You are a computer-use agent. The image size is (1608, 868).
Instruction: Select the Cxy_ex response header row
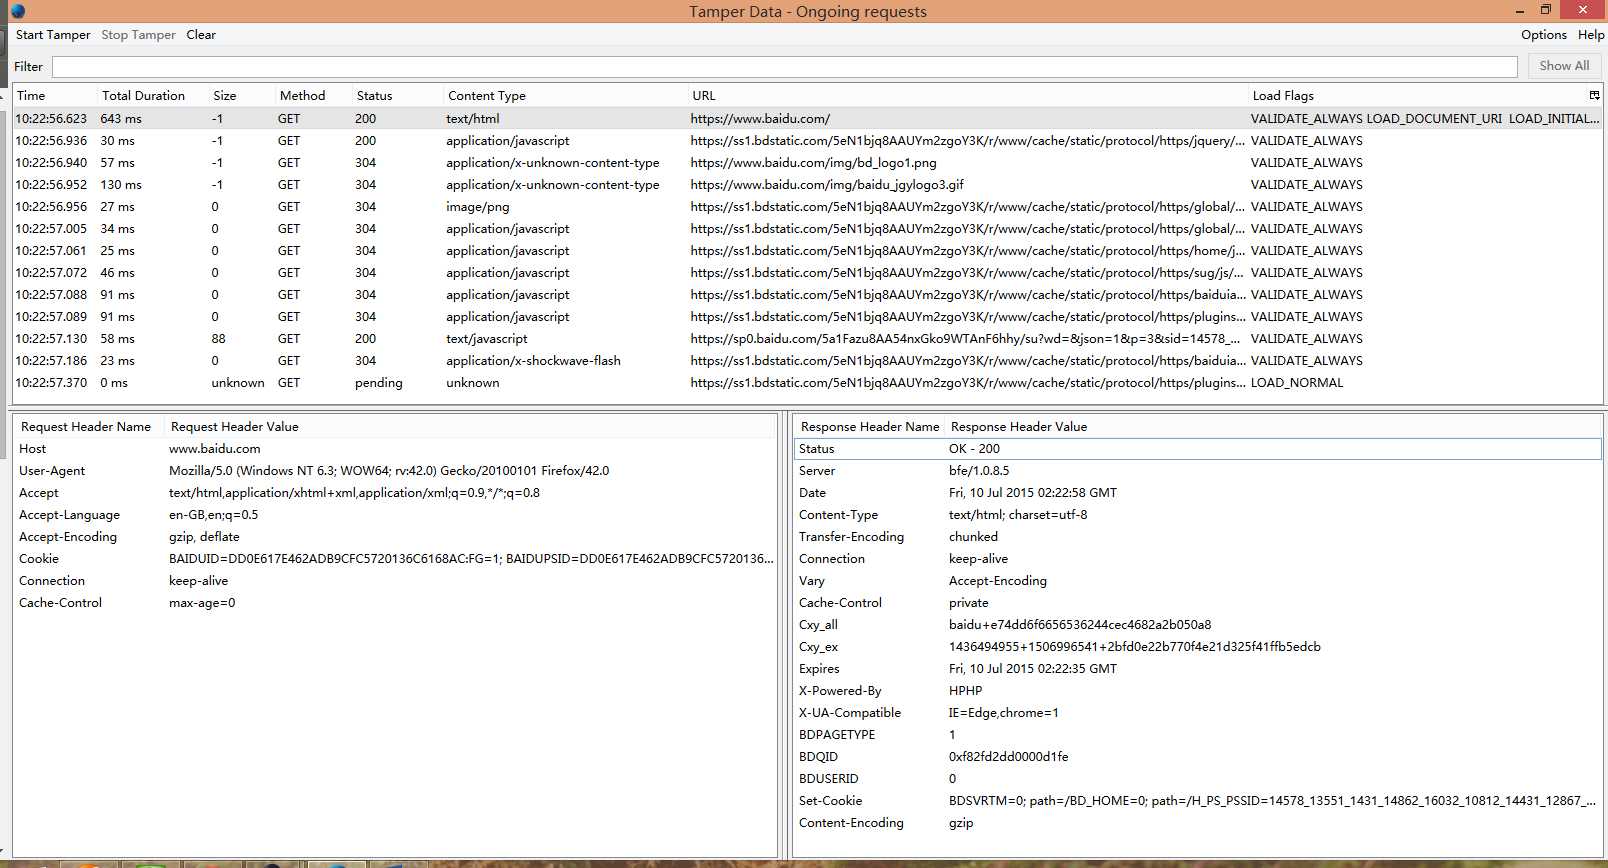pyautogui.click(x=1198, y=647)
